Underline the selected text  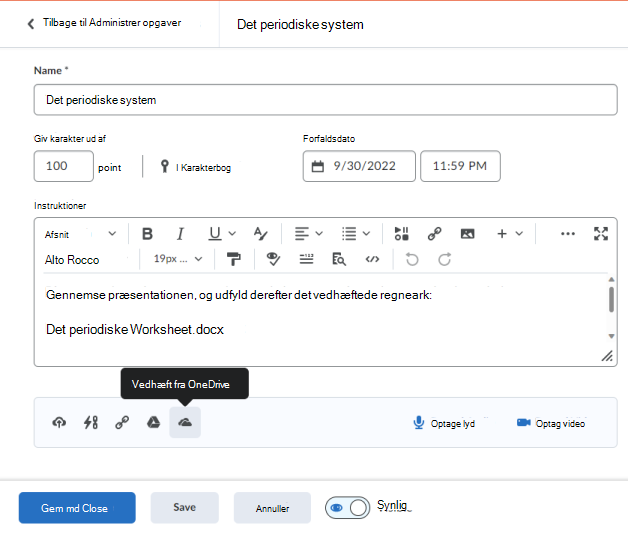215,234
